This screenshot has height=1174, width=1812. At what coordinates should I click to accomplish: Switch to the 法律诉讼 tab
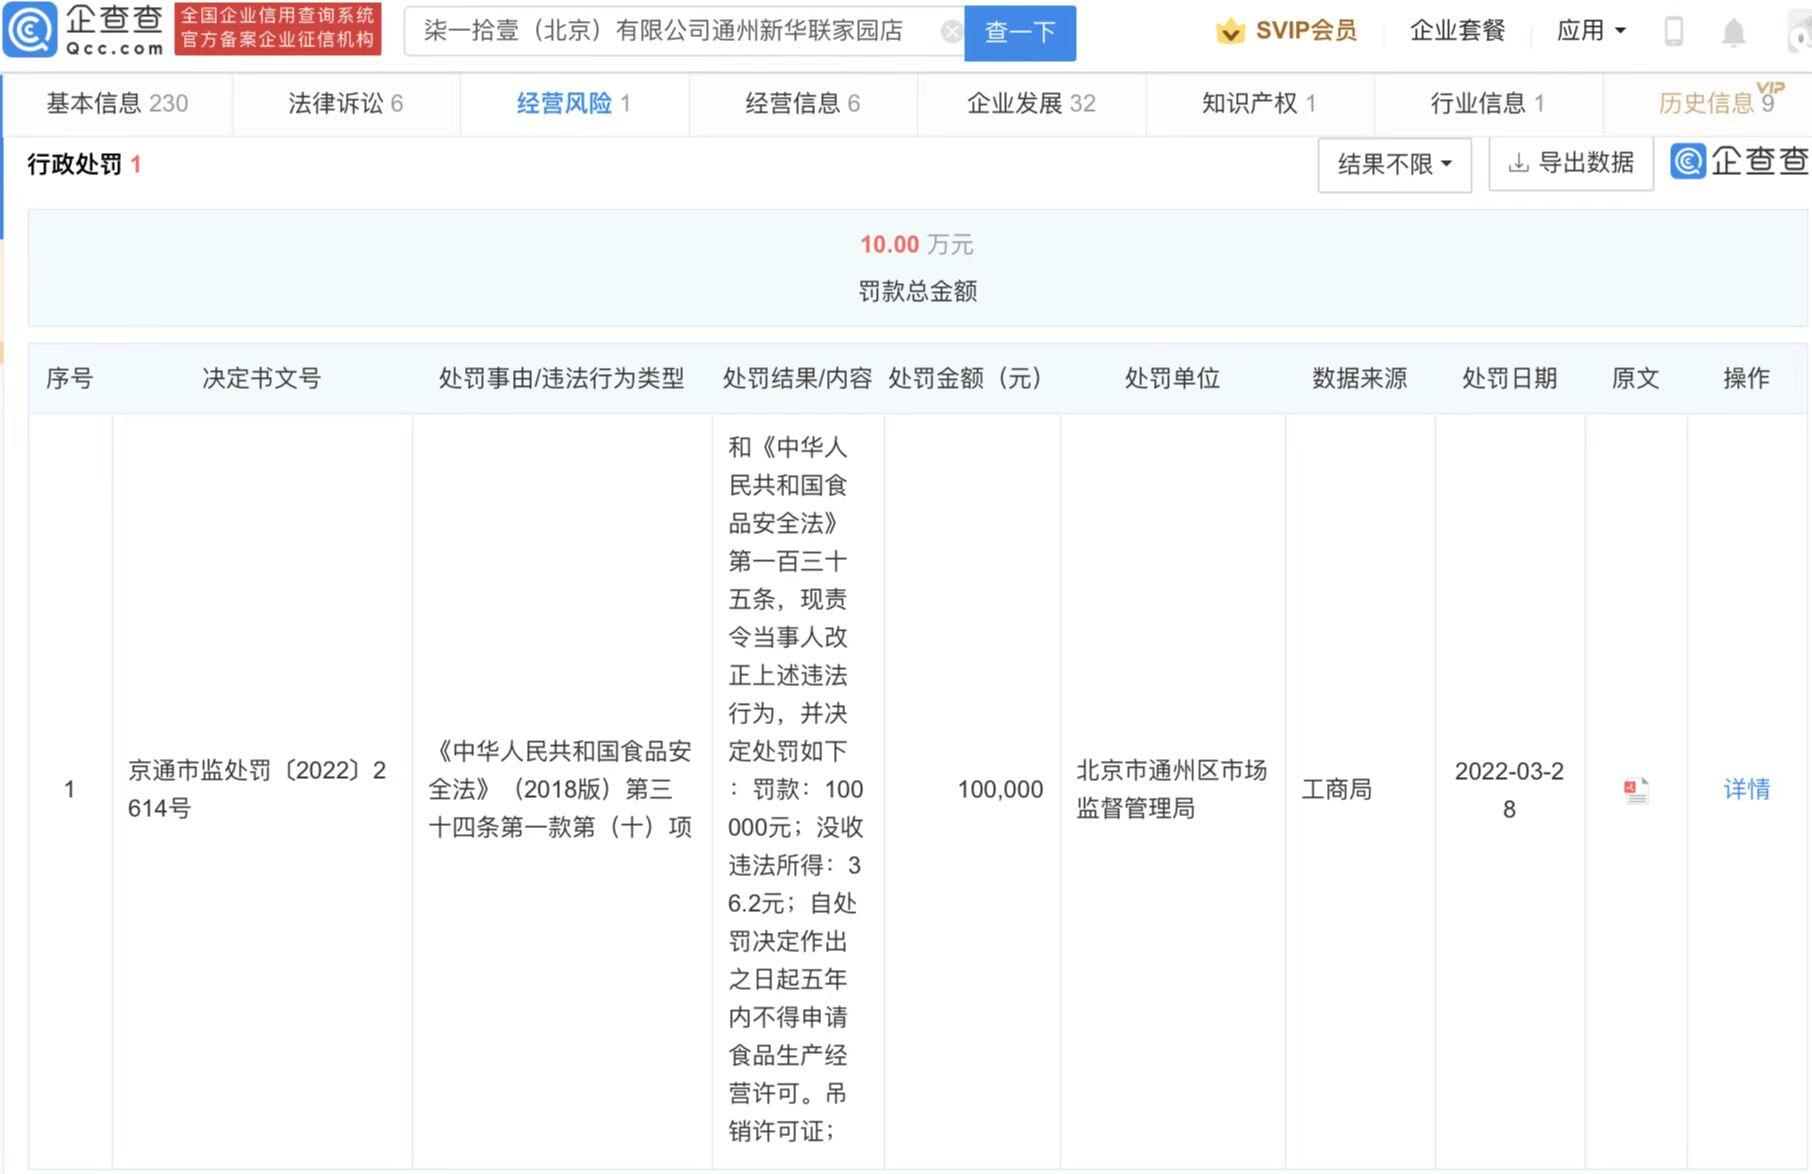(345, 103)
